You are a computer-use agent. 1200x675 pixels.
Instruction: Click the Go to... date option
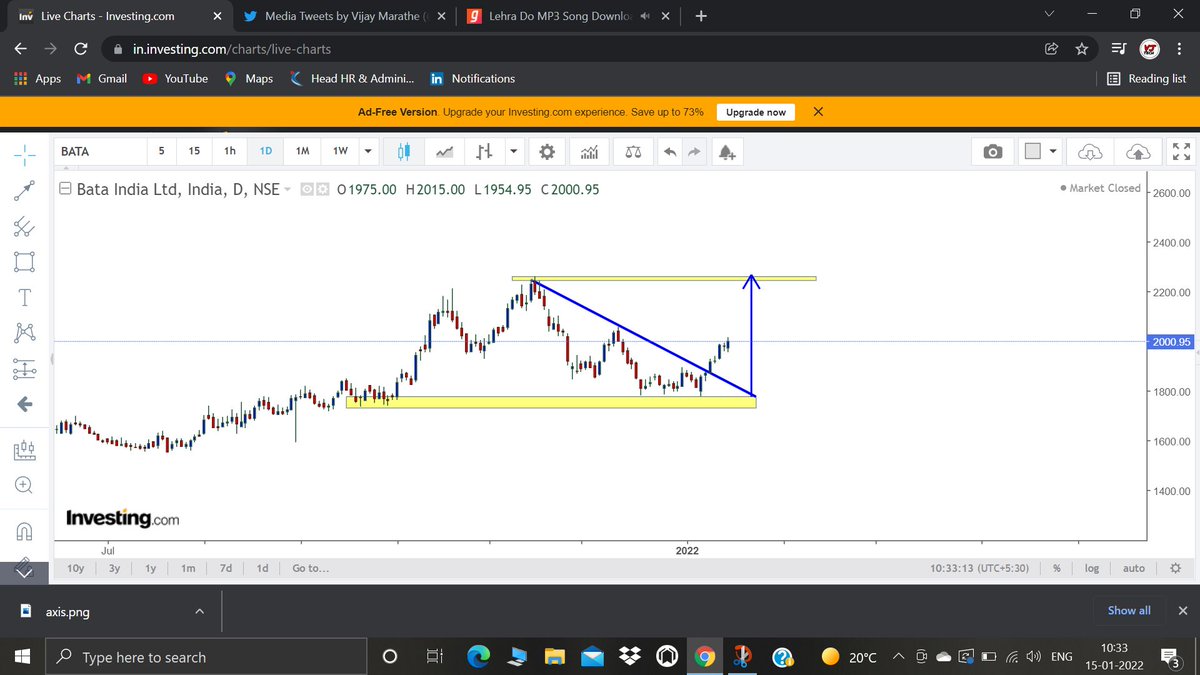pyautogui.click(x=311, y=568)
